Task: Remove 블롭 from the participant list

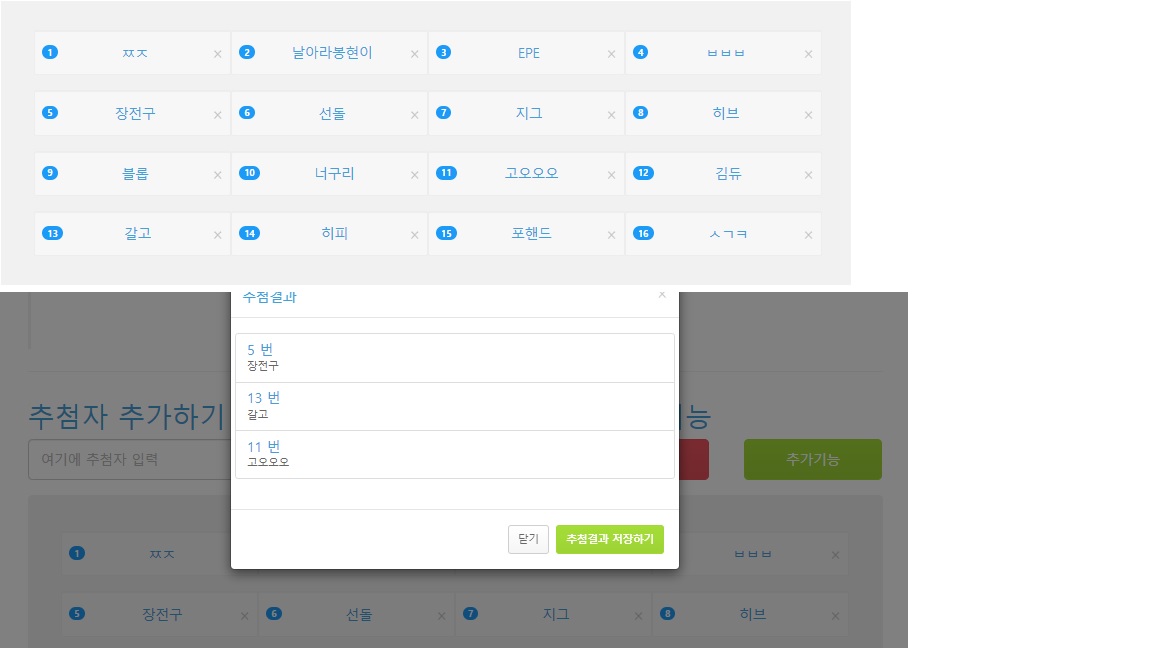Action: (217, 175)
